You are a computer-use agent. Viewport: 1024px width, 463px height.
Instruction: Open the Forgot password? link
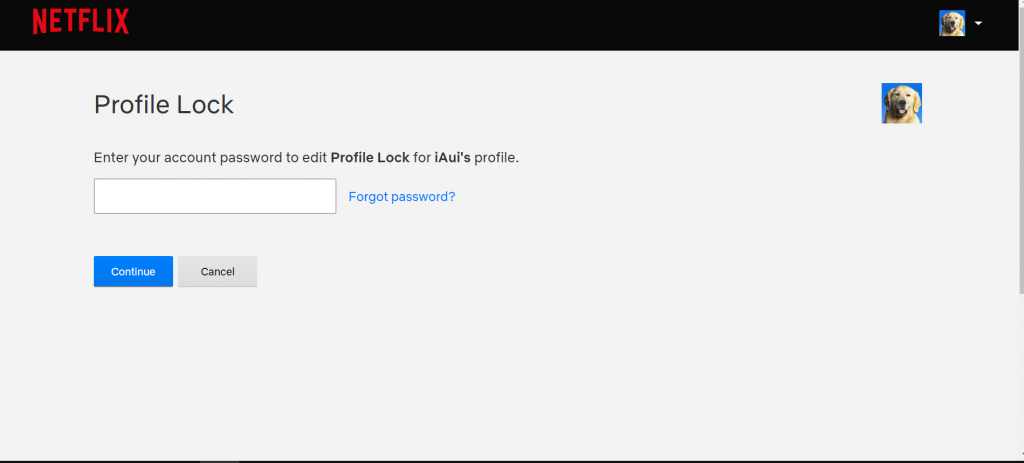[401, 197]
